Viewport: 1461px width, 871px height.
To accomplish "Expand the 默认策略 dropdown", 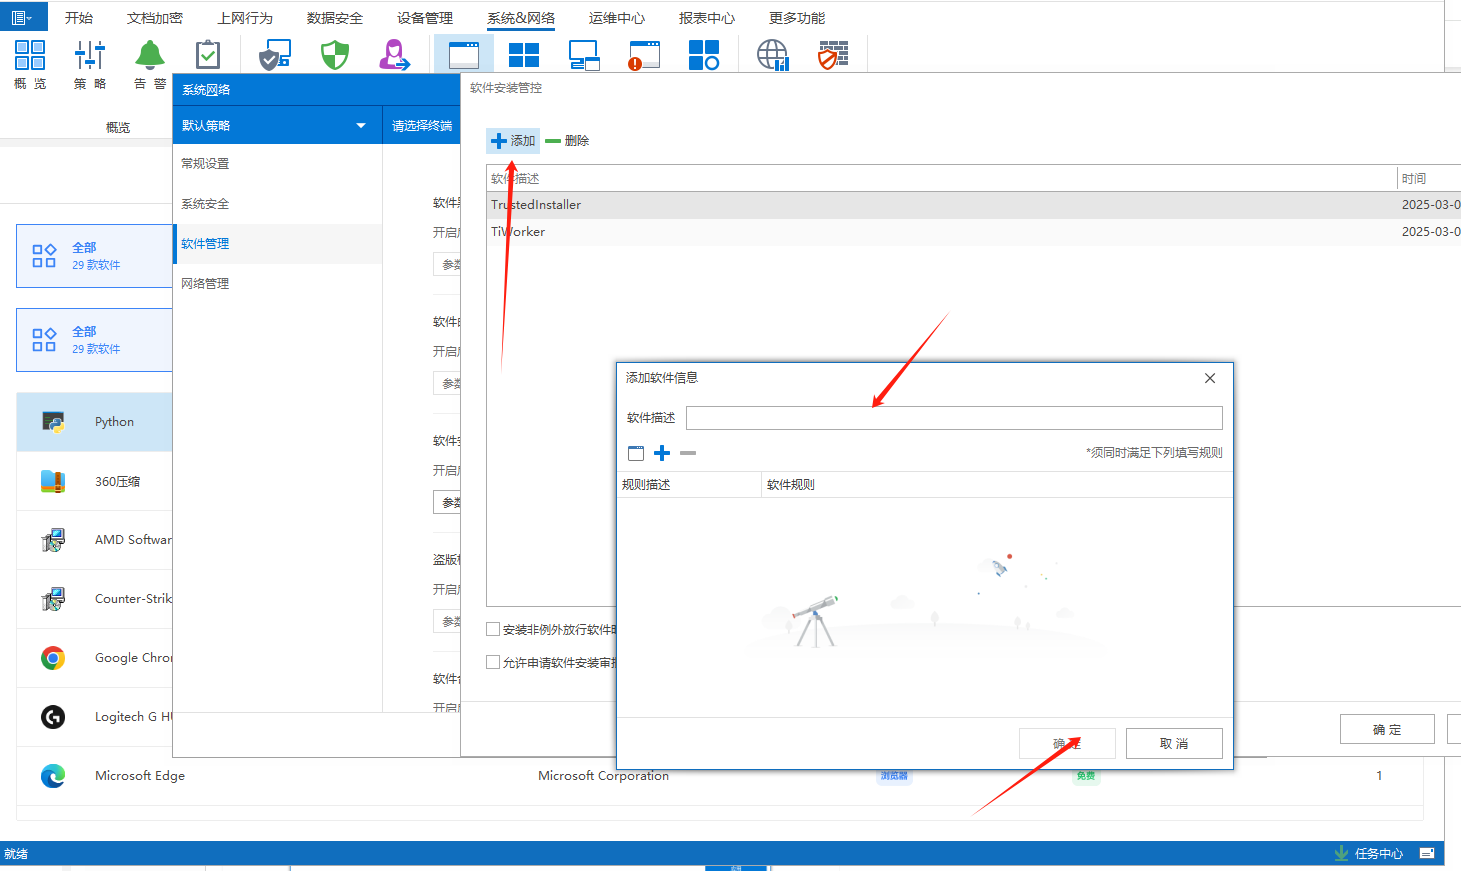I will [x=361, y=126].
